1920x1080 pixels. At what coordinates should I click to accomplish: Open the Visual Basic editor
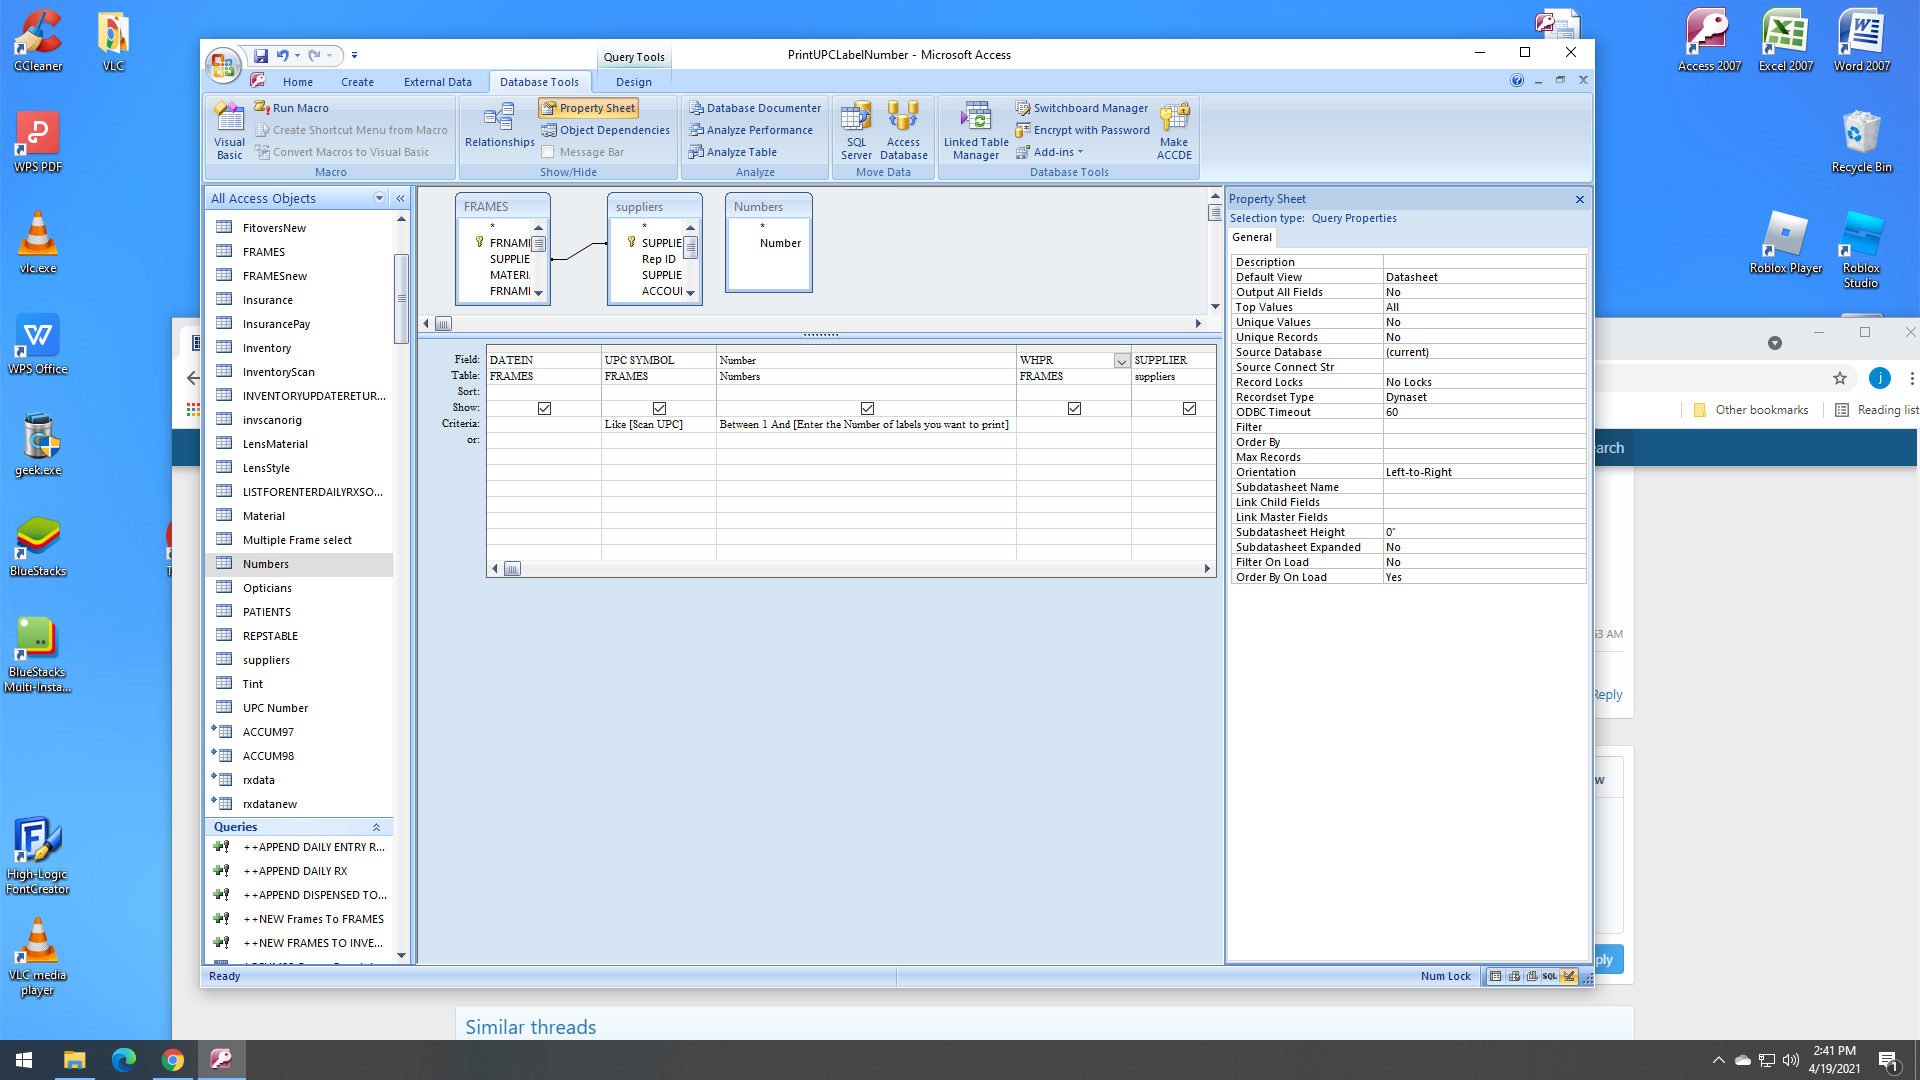229,130
